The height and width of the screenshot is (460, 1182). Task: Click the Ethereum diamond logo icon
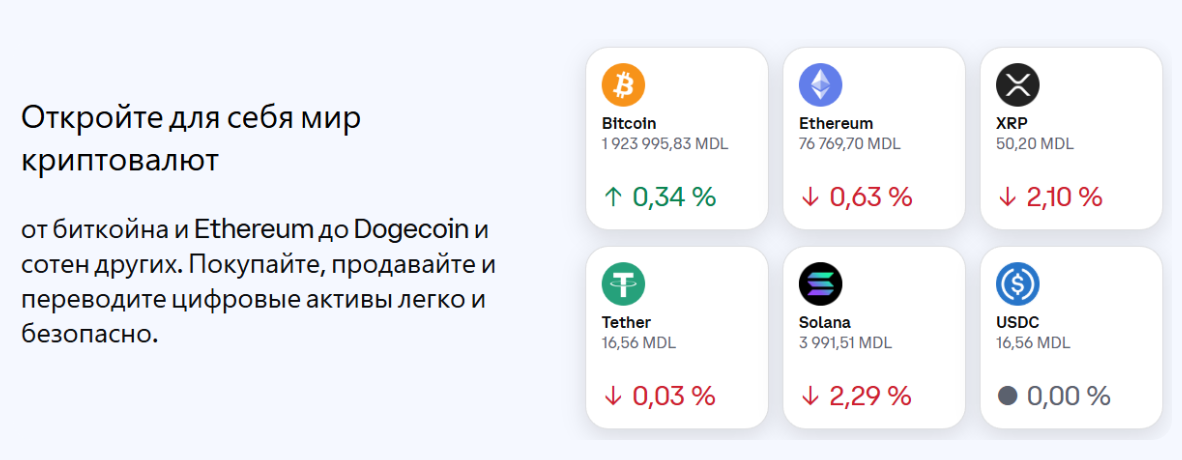(x=820, y=86)
